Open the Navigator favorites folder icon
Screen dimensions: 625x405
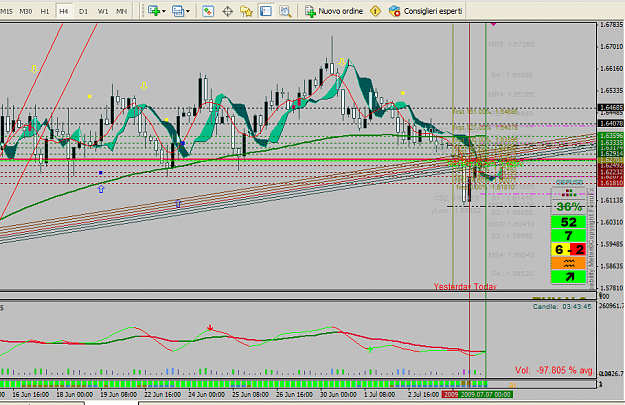point(247,11)
